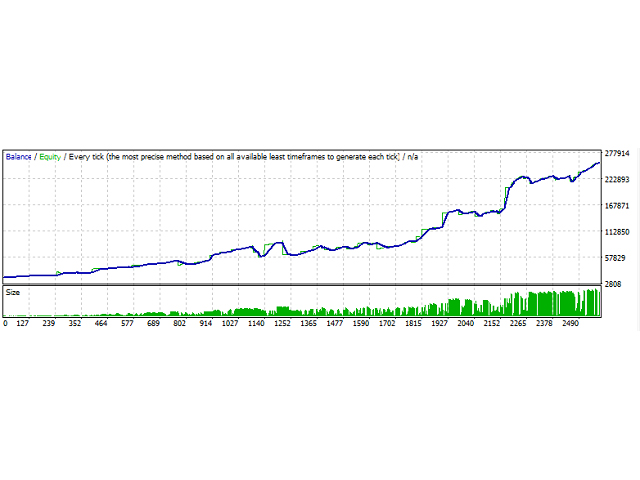Image resolution: width=640 pixels, height=480 pixels.
Task: Click the 2808 vertical axis label
Action: click(615, 285)
